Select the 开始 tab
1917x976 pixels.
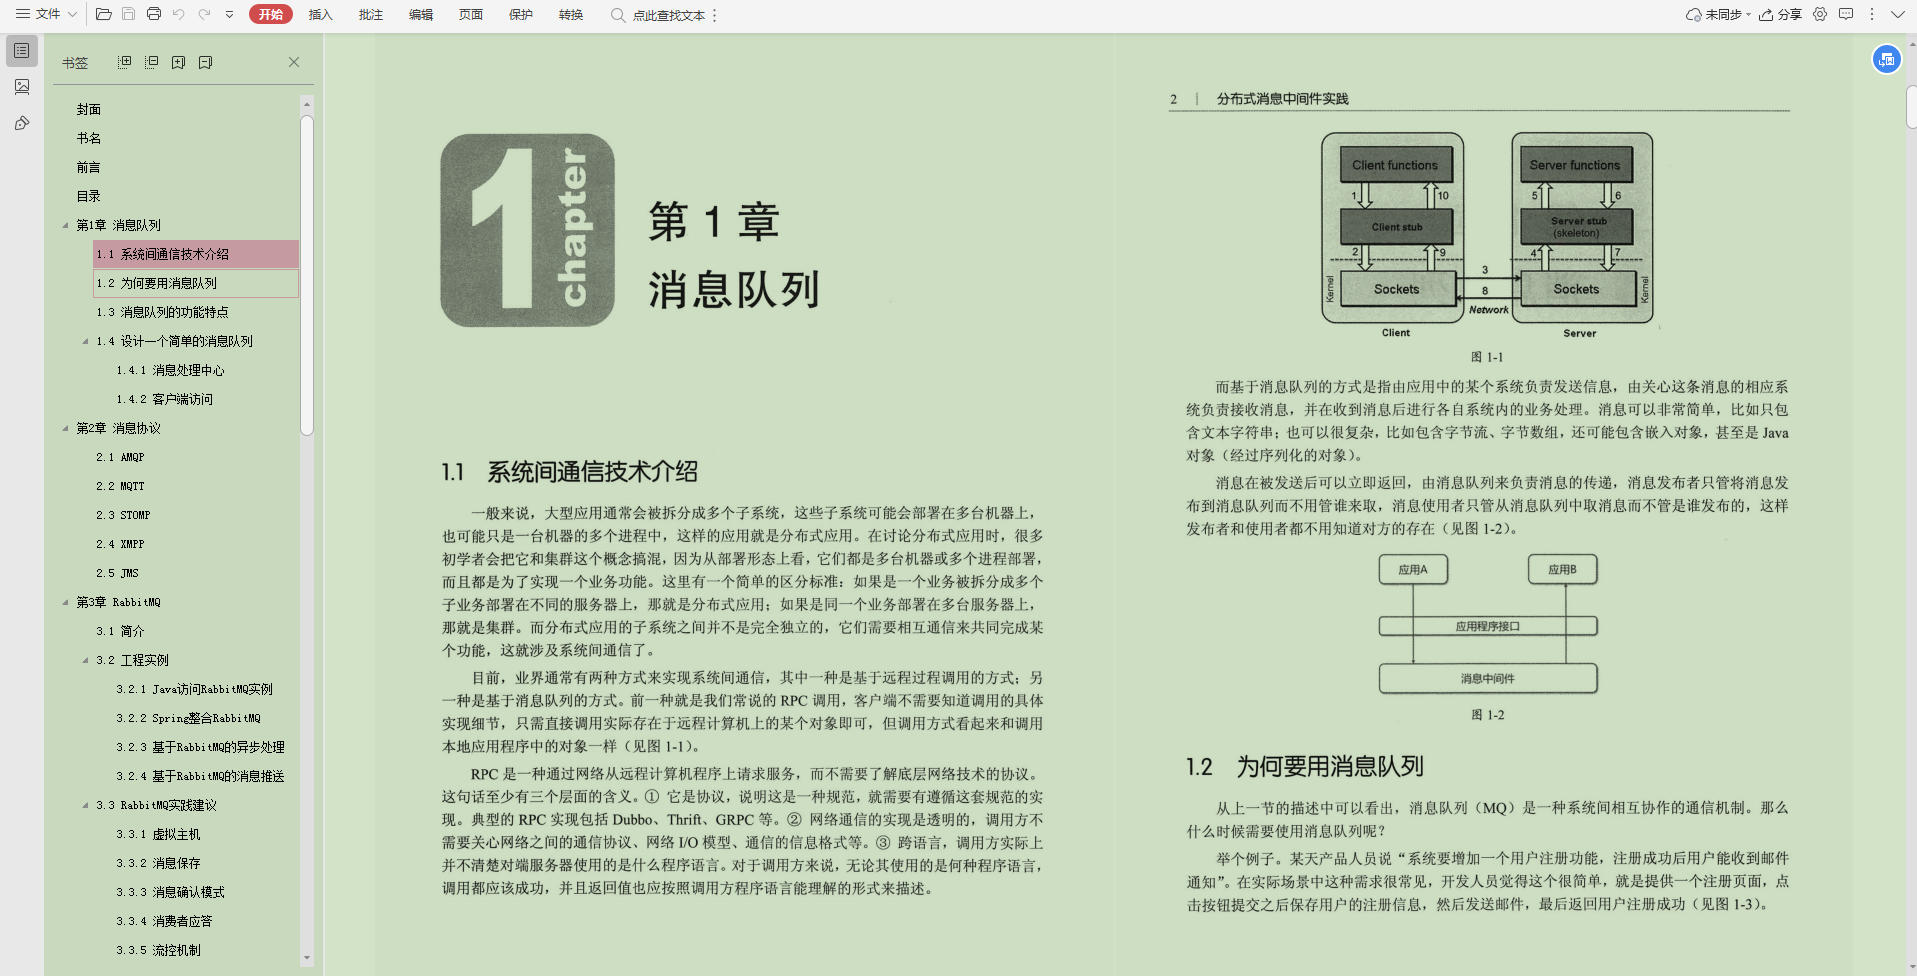tap(270, 14)
